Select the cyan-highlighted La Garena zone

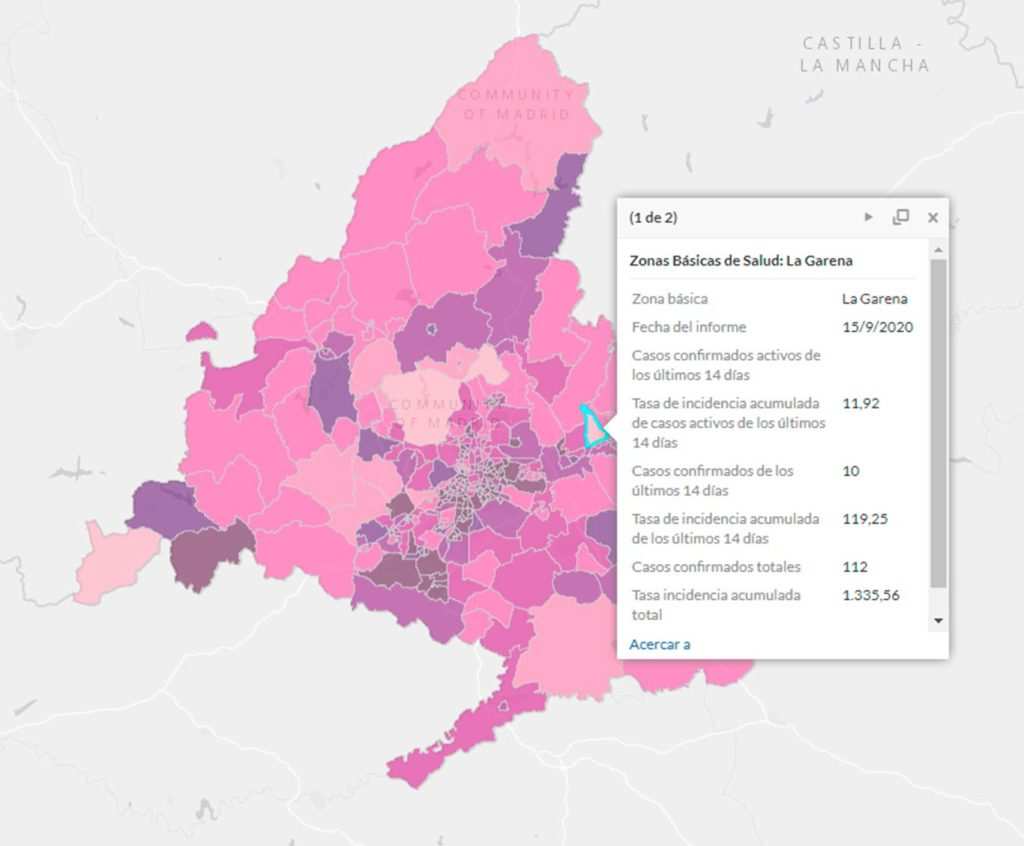coord(595,431)
